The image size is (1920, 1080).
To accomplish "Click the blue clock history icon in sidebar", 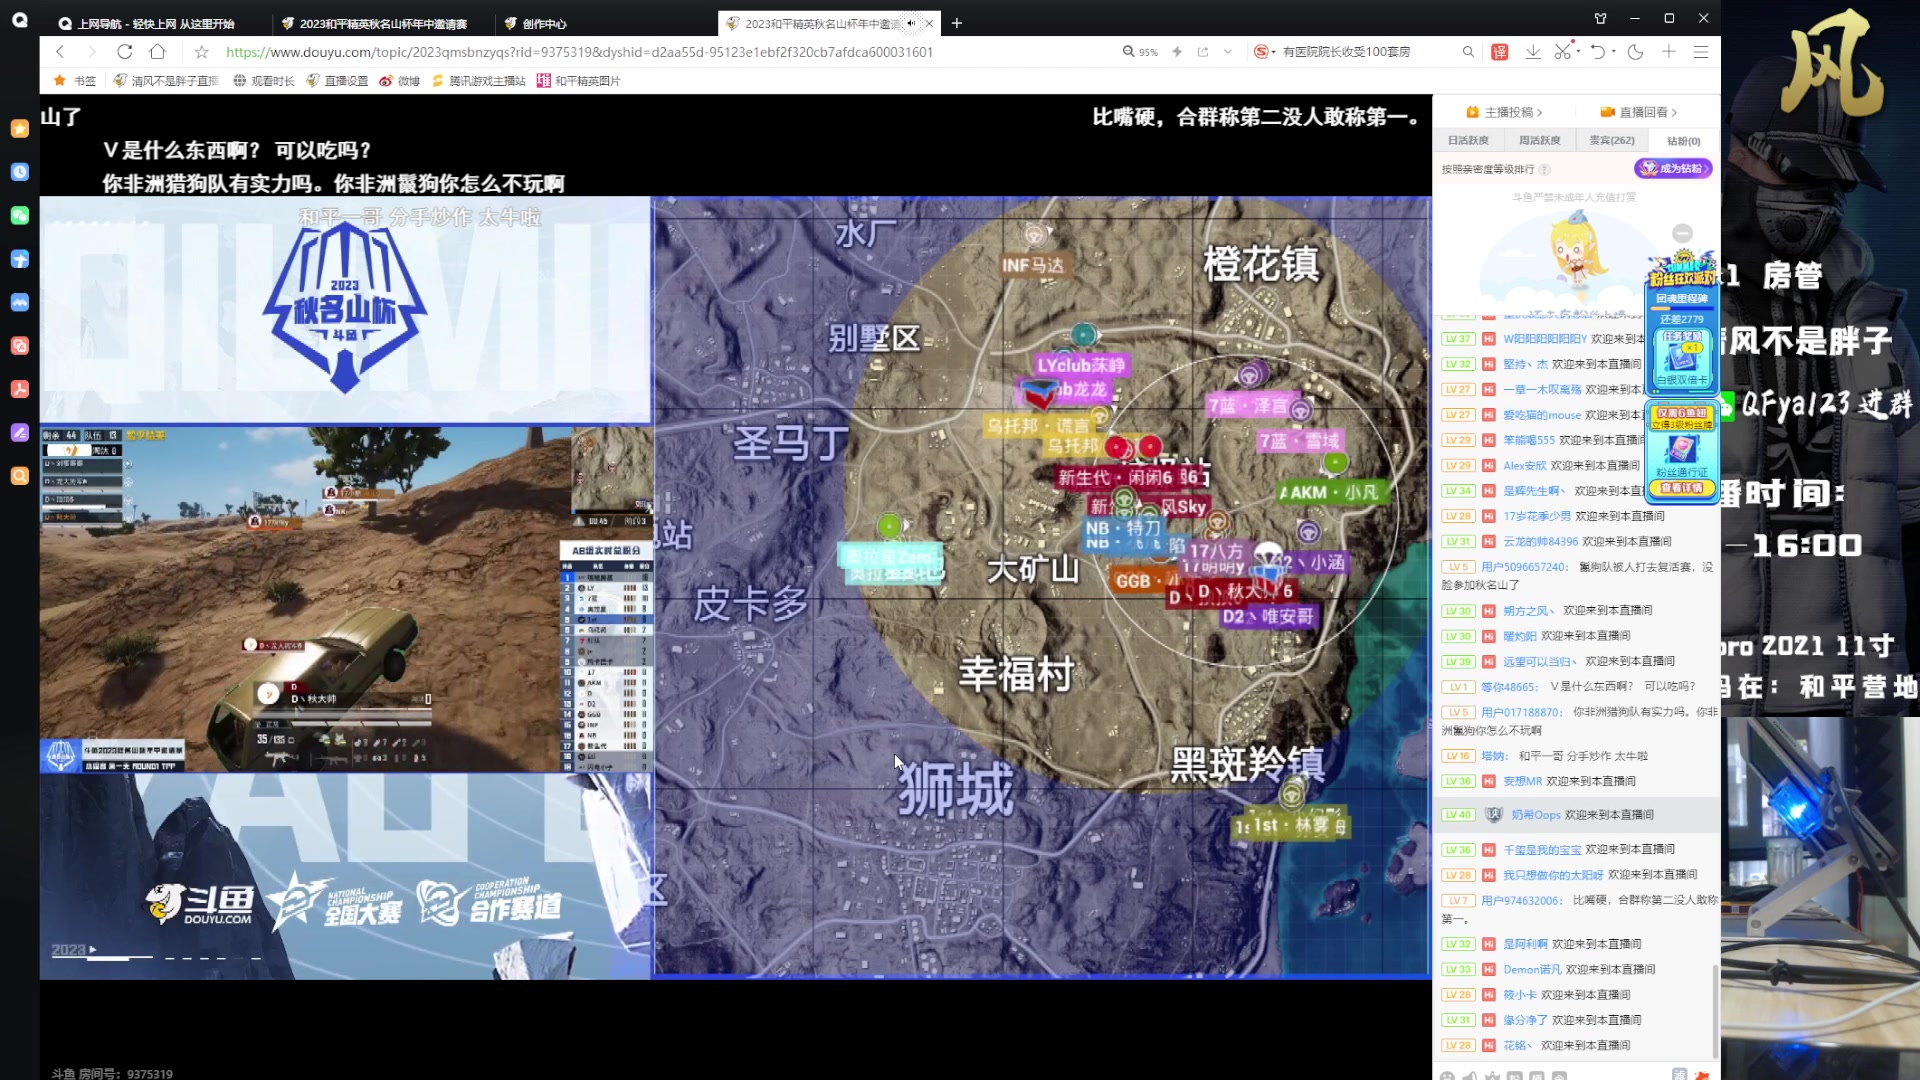I will (20, 172).
